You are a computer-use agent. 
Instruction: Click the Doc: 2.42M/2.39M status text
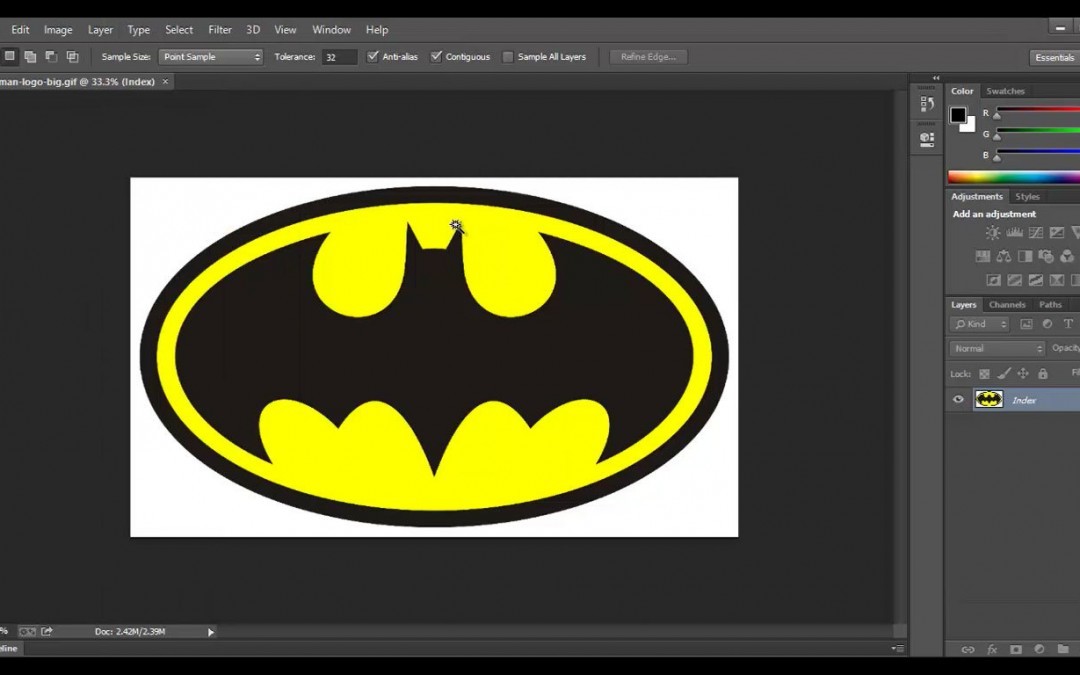point(130,632)
